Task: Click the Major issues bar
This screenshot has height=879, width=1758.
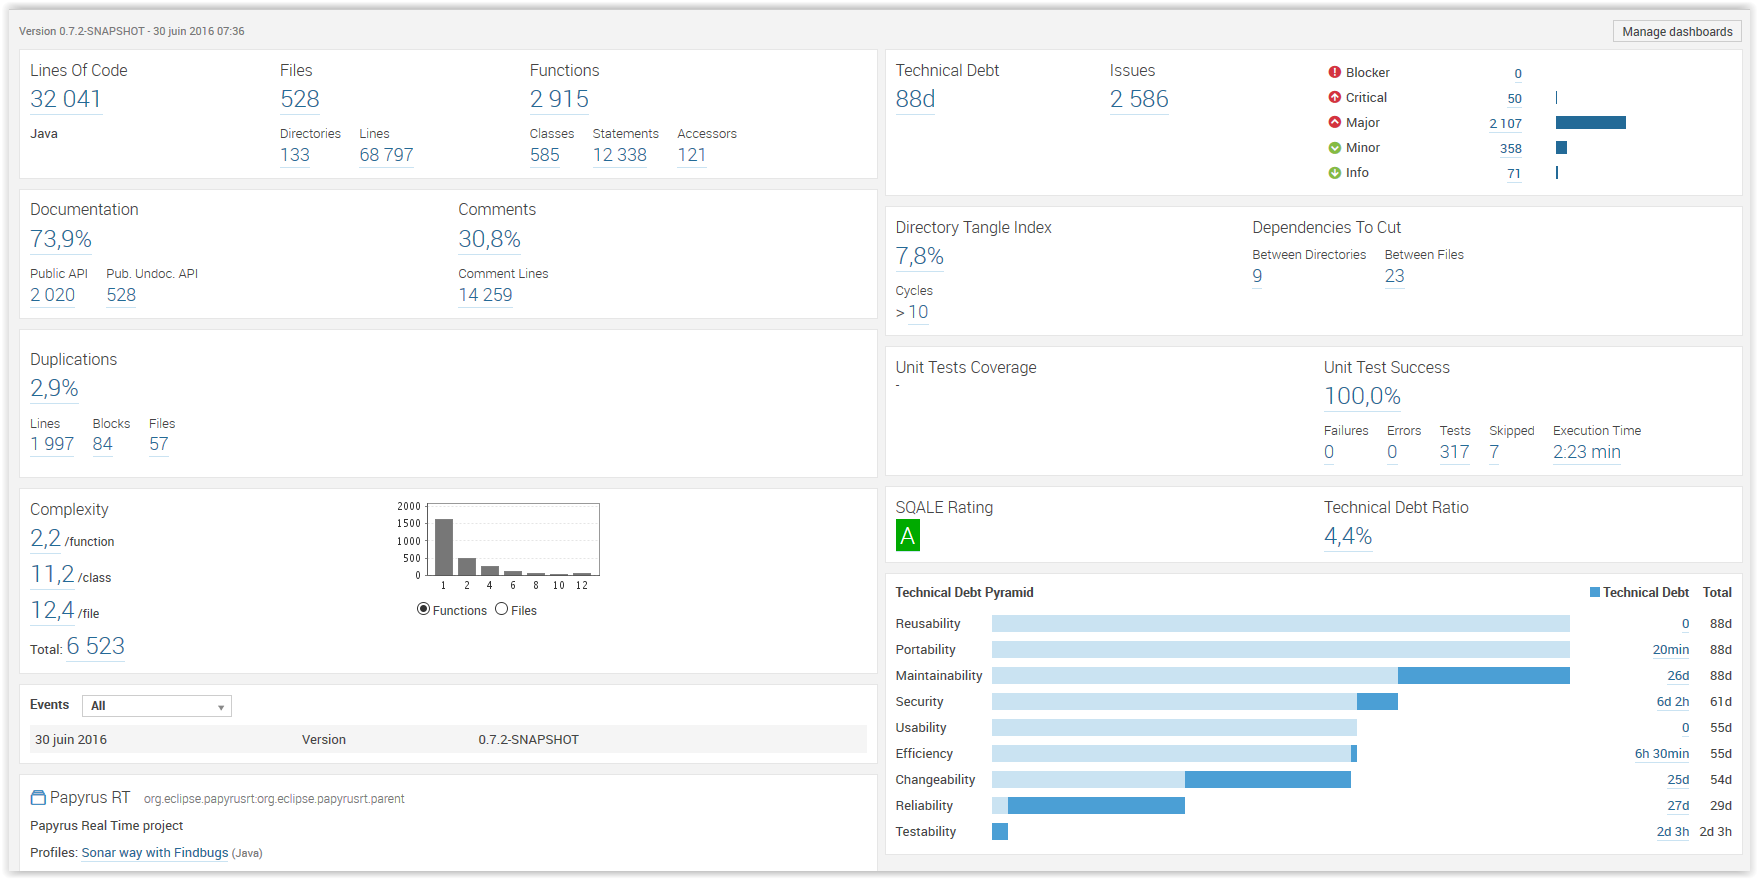Action: (1590, 123)
